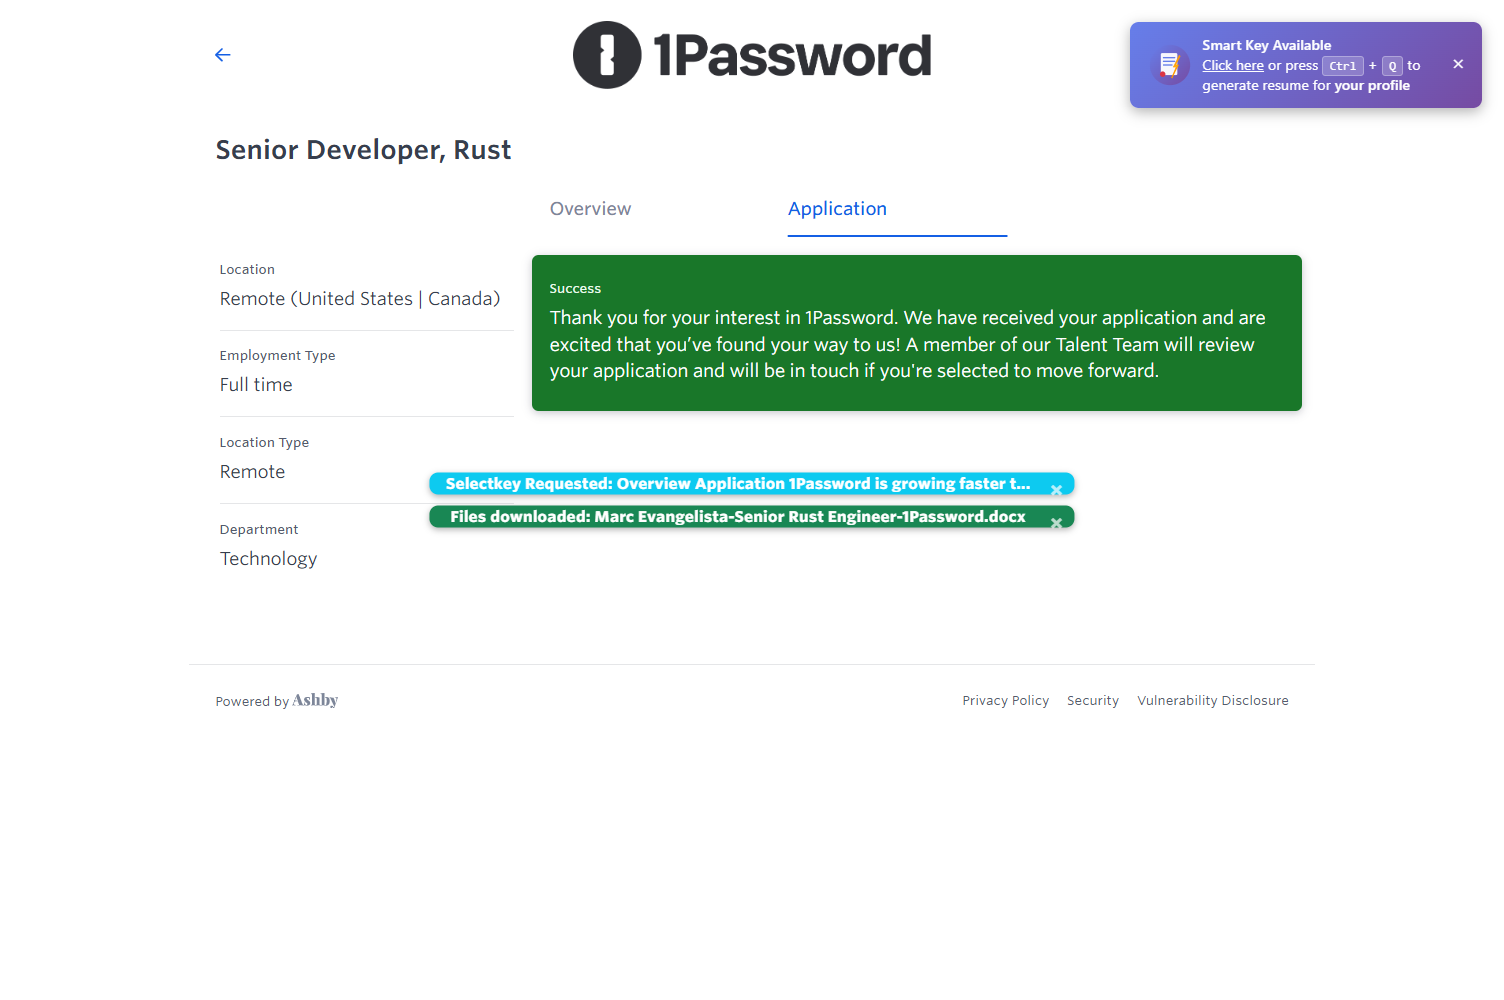Click the Smart Key resume document icon
The width and height of the screenshot is (1504, 1000).
(1168, 66)
